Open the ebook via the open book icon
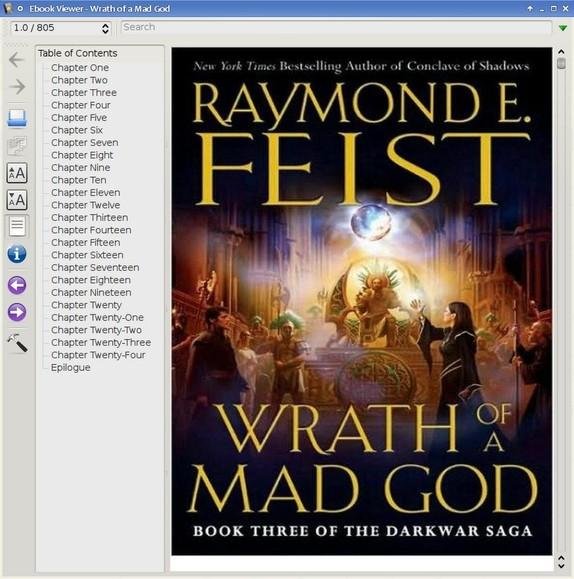Viewport: 574px width, 579px height. coord(17,118)
